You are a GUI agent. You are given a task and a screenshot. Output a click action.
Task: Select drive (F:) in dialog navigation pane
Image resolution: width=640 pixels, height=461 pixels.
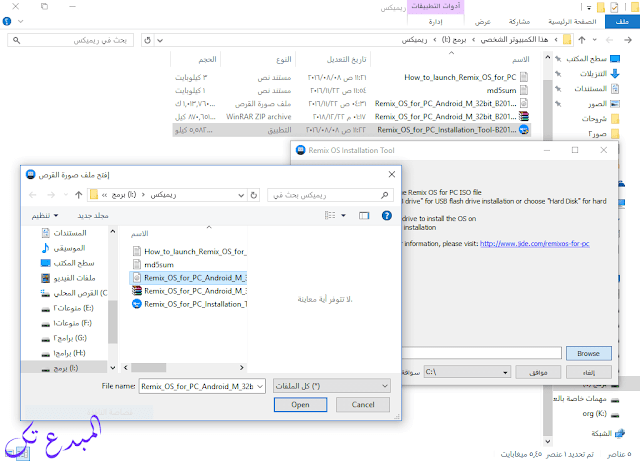pyautogui.click(x=67, y=323)
